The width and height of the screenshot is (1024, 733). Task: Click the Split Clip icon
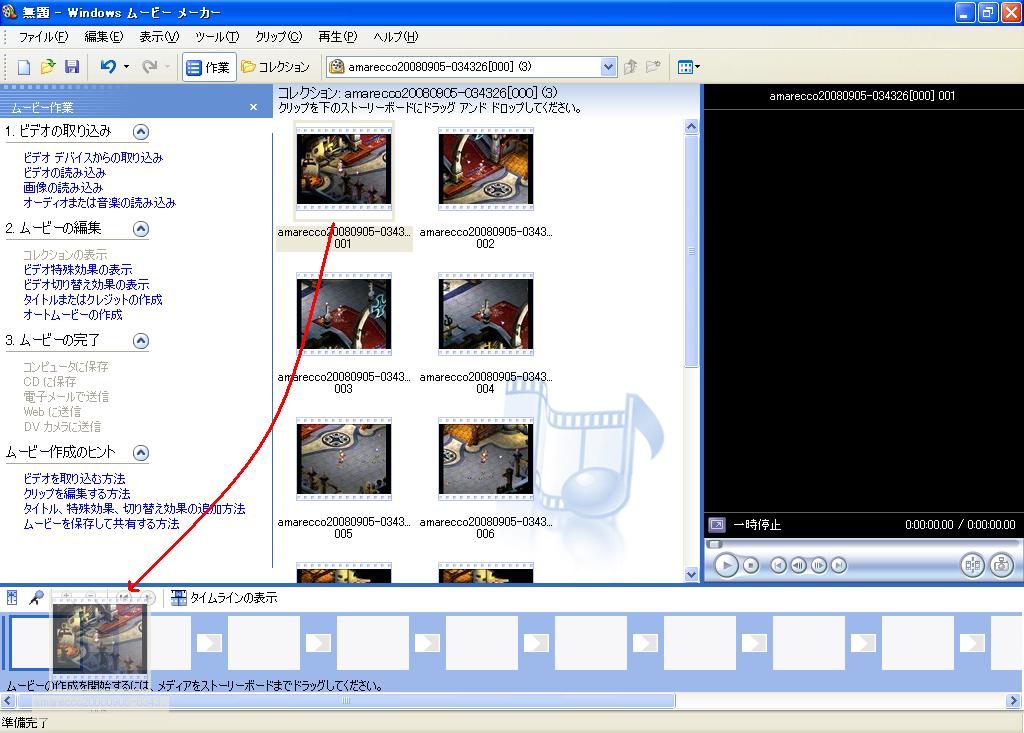[972, 565]
